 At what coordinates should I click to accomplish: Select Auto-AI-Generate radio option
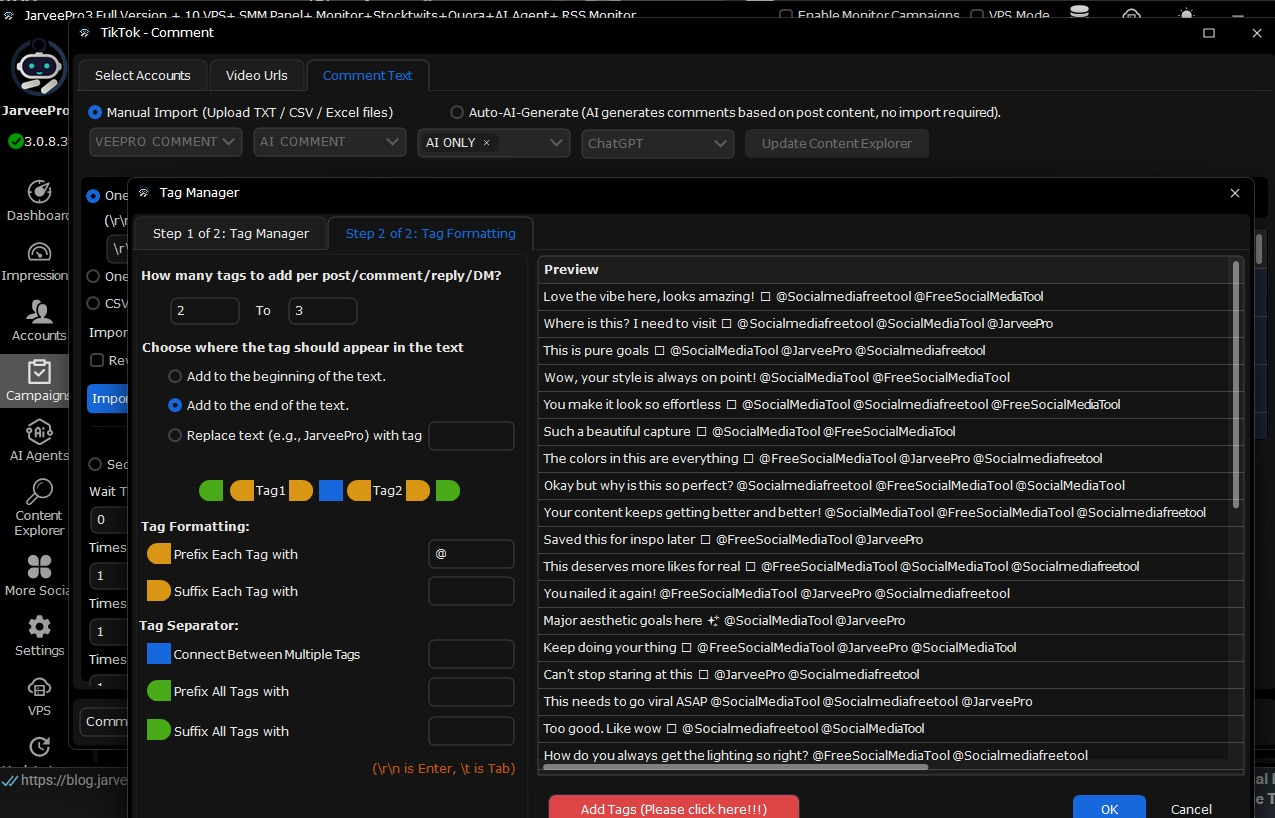(457, 113)
